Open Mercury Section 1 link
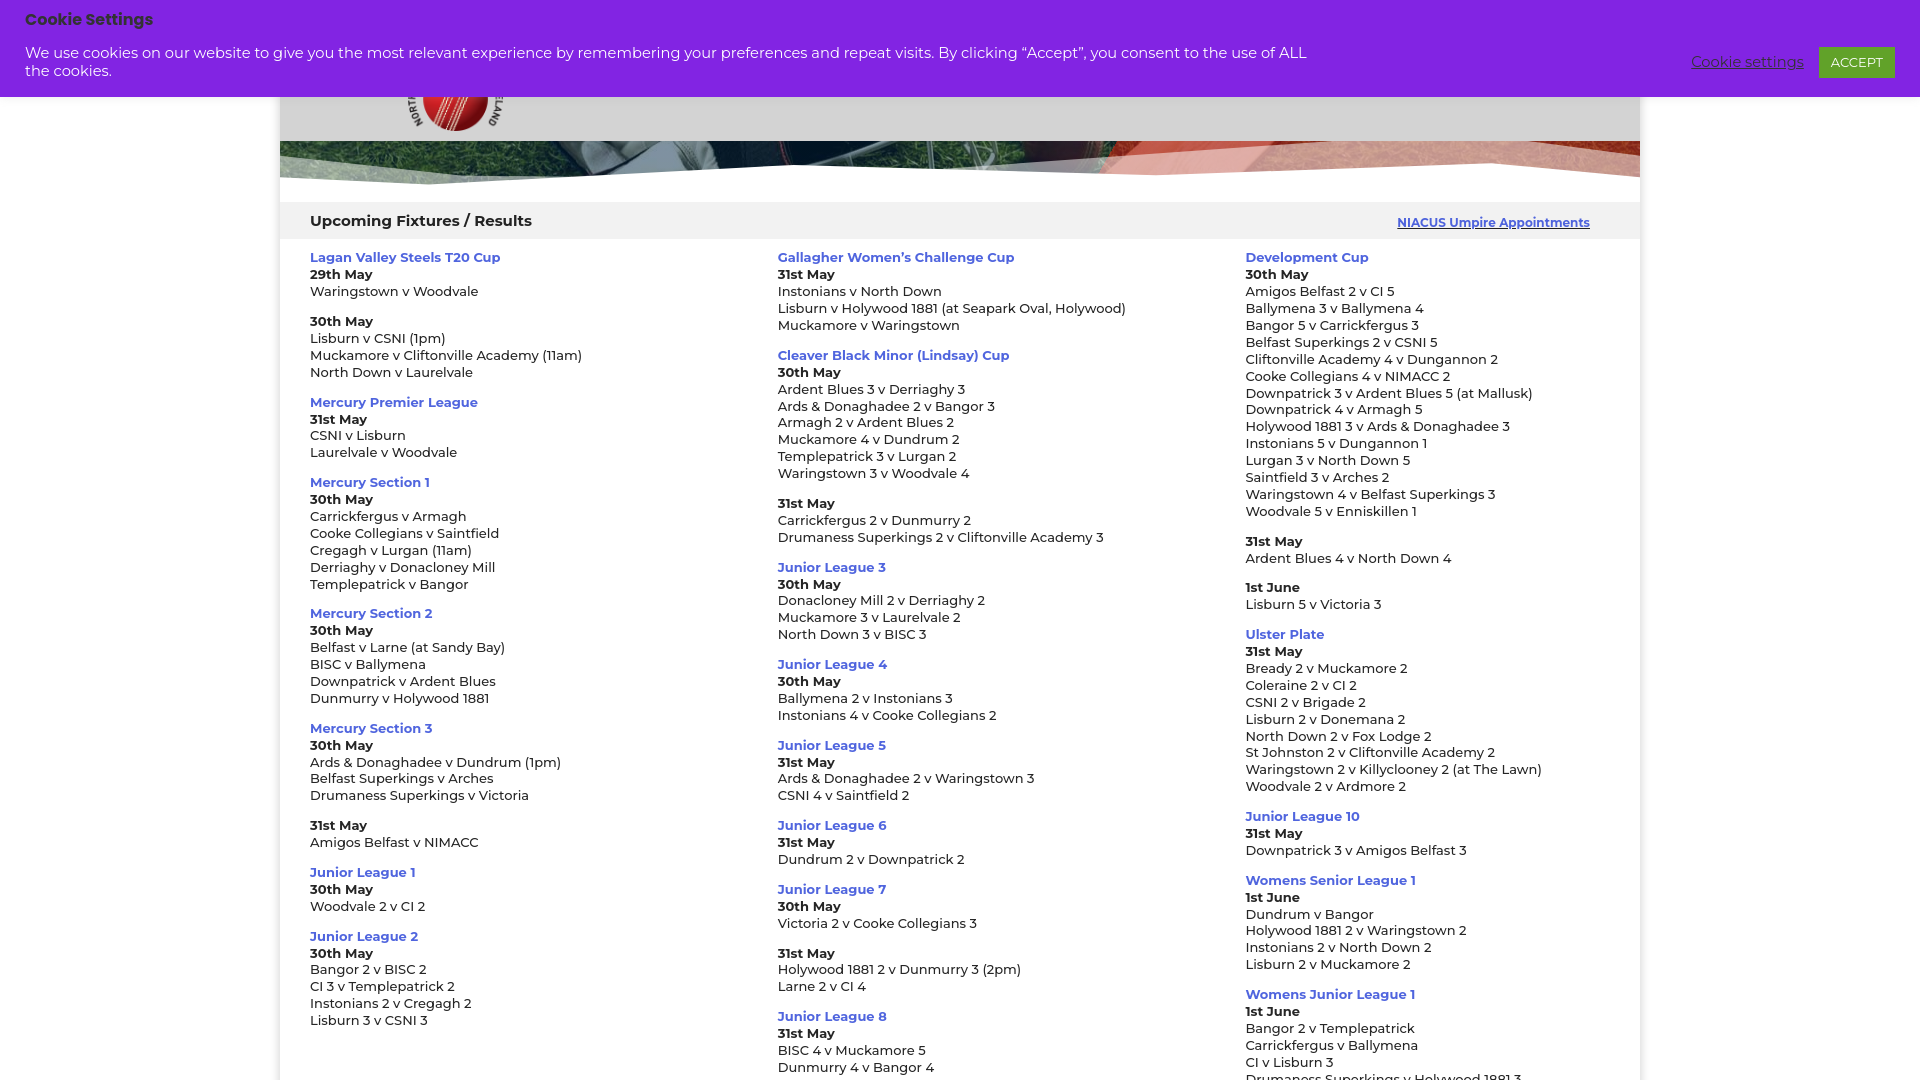Image resolution: width=1920 pixels, height=1080 pixels. pos(370,482)
